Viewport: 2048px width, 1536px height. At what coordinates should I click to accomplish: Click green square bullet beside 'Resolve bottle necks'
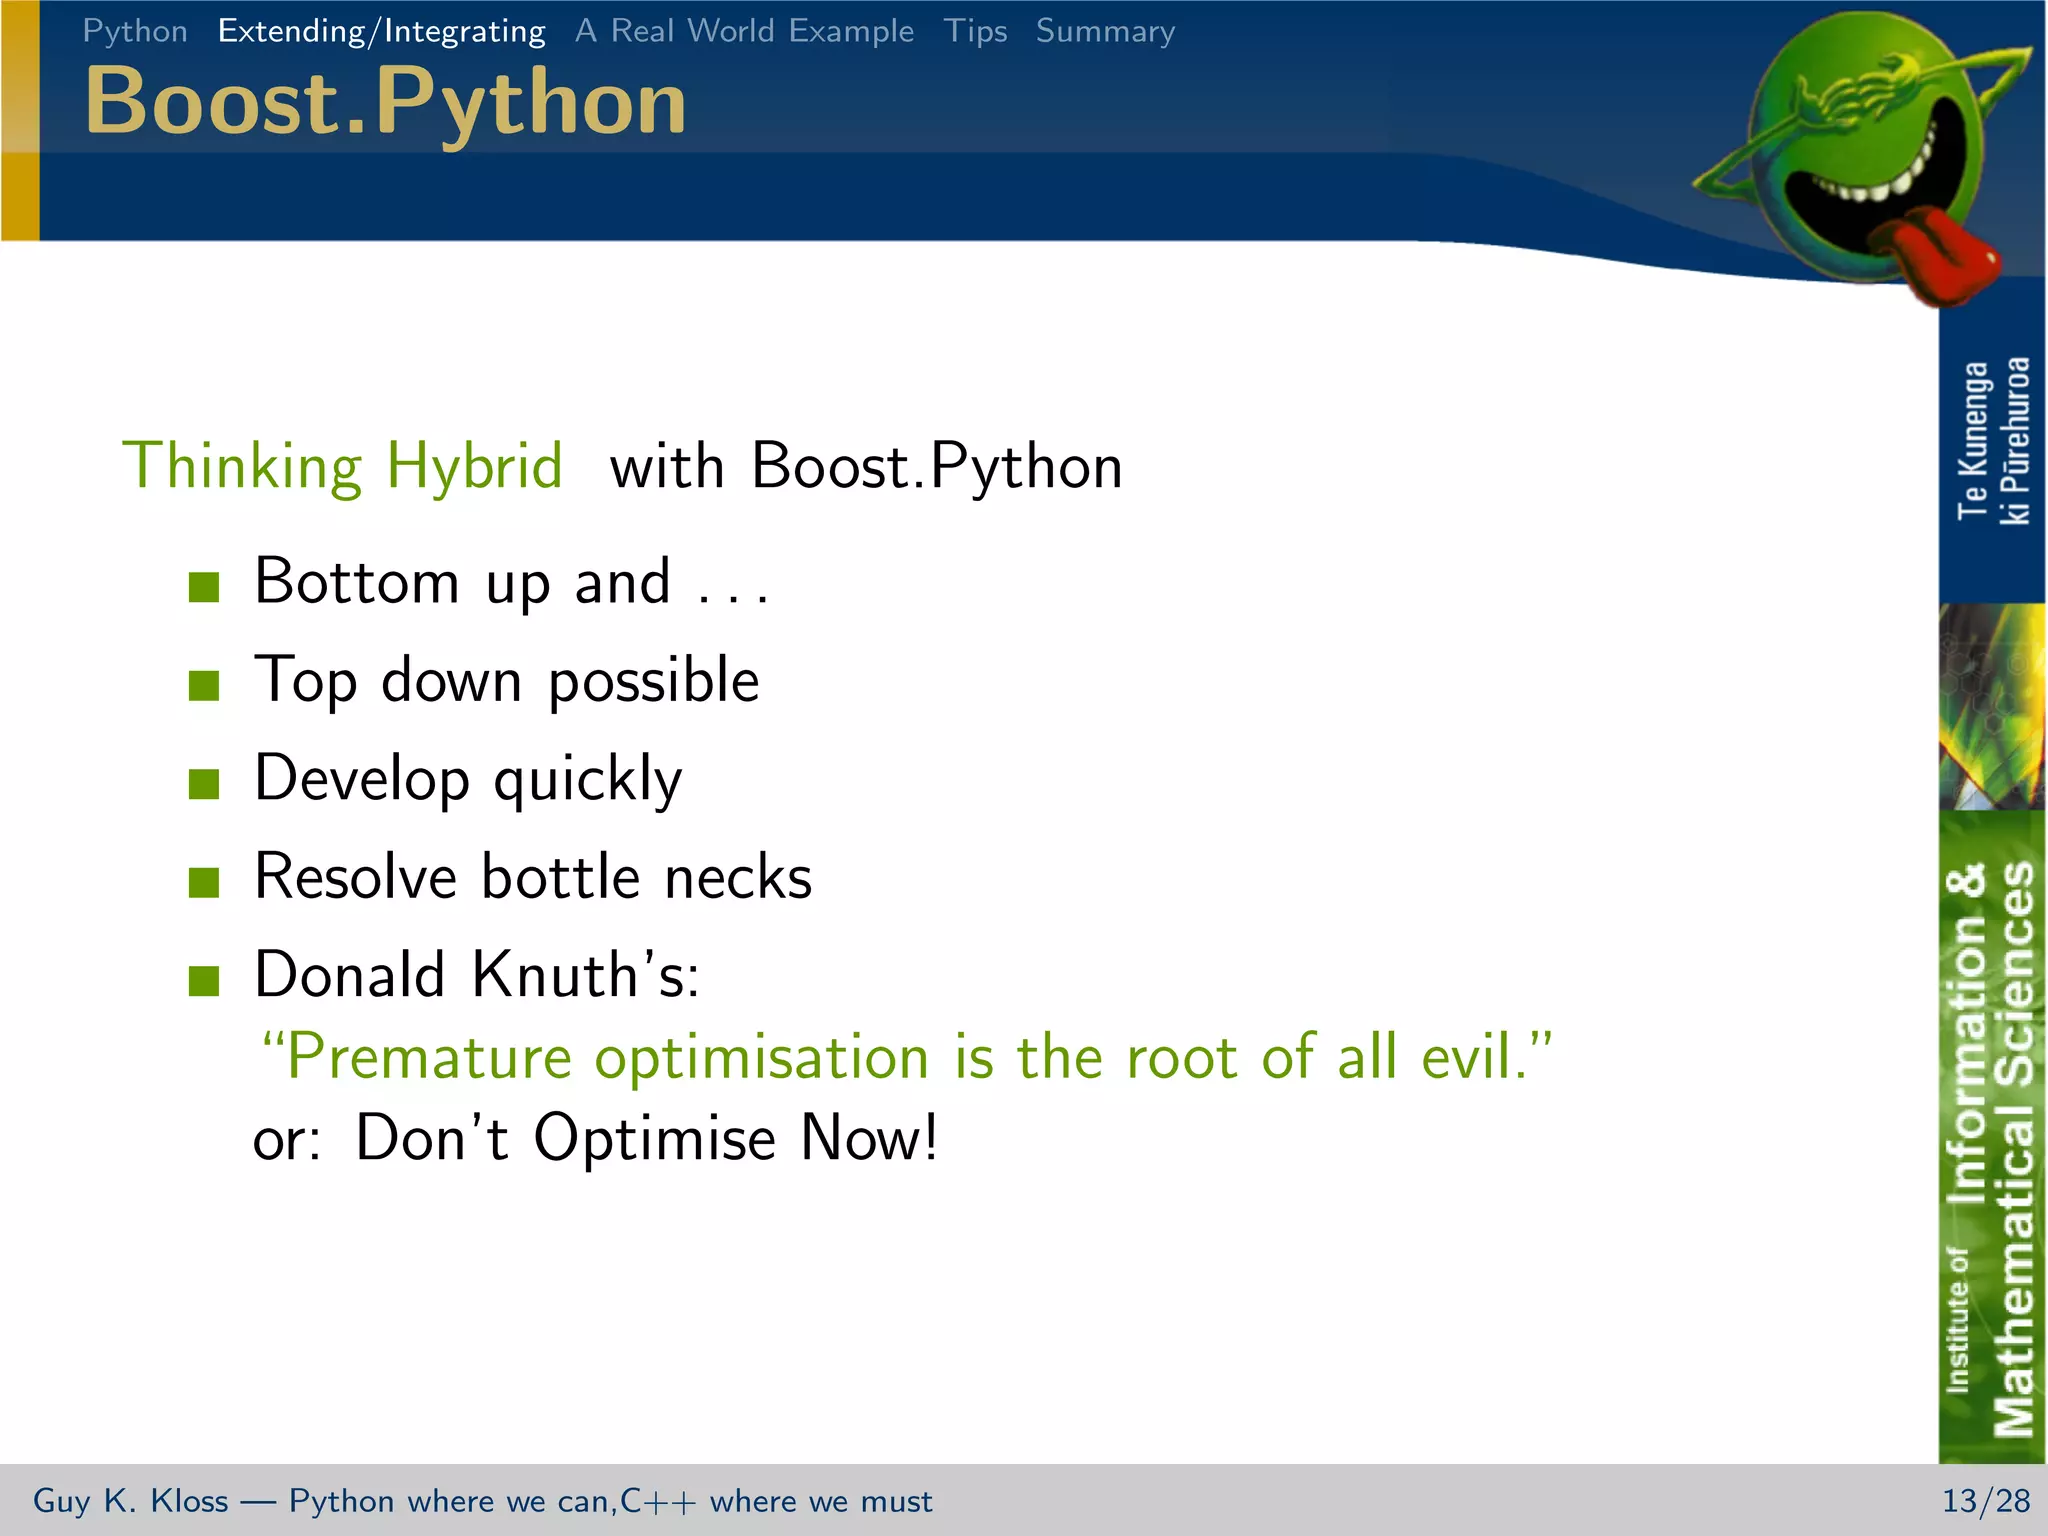pyautogui.click(x=204, y=882)
